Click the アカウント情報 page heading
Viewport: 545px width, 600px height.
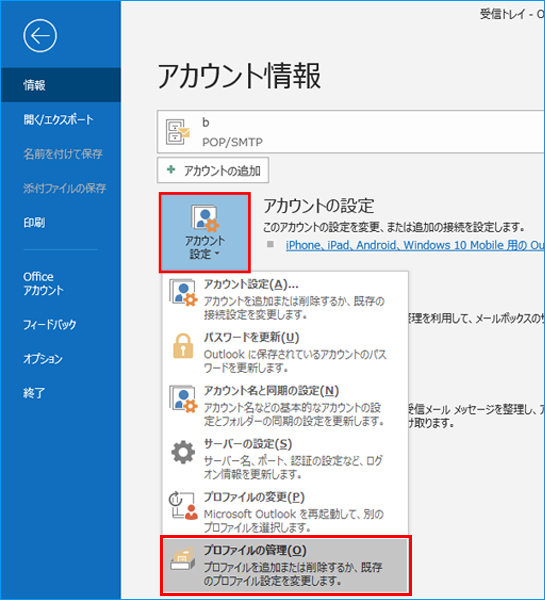[x=239, y=76]
